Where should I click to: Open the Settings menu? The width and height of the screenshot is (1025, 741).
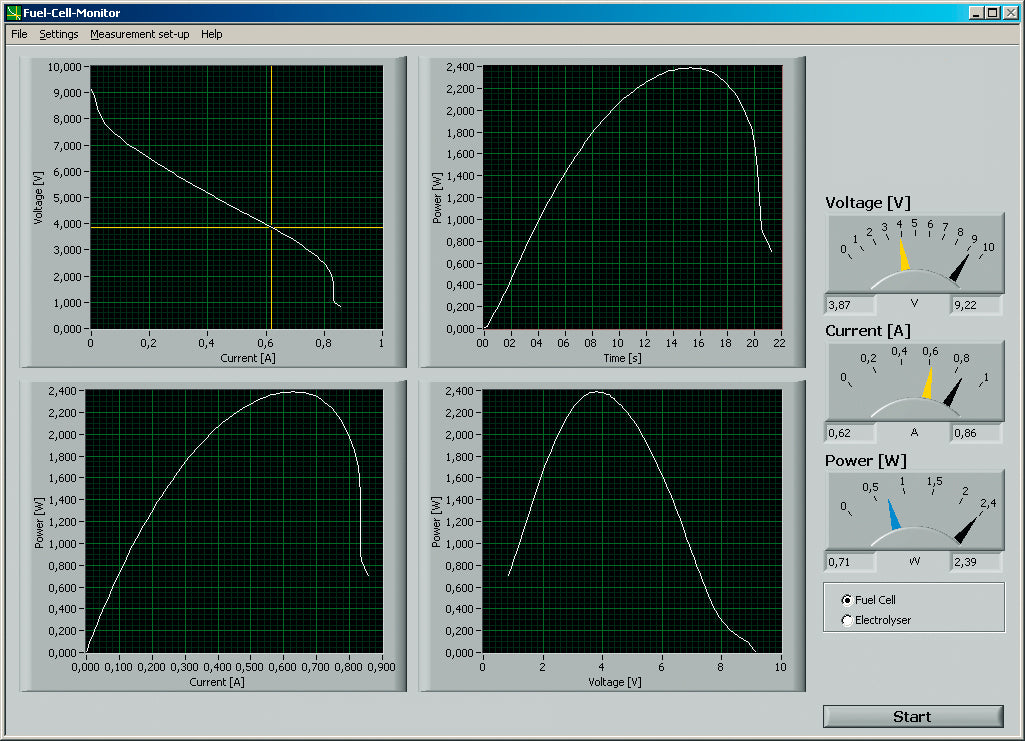[59, 34]
